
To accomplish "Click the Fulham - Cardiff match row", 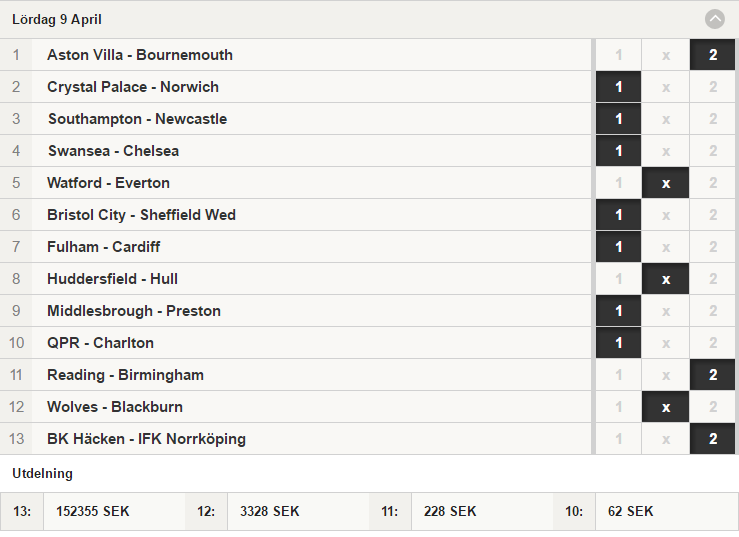I will [296, 247].
